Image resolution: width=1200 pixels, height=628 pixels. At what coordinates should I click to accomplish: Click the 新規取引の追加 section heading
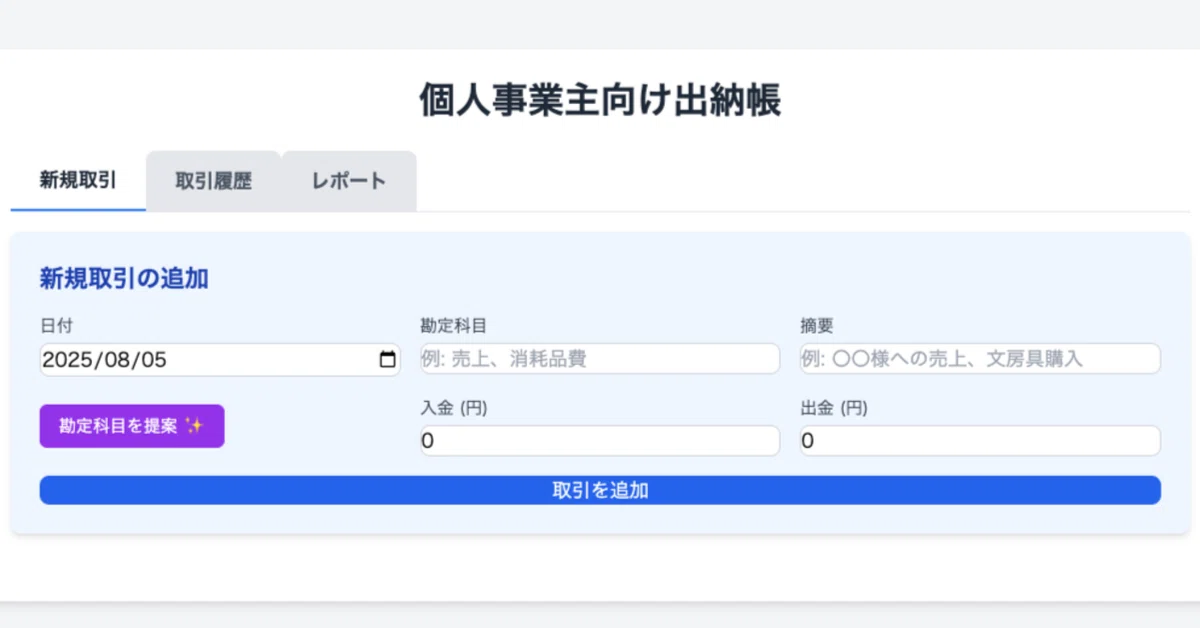pyautogui.click(x=124, y=279)
